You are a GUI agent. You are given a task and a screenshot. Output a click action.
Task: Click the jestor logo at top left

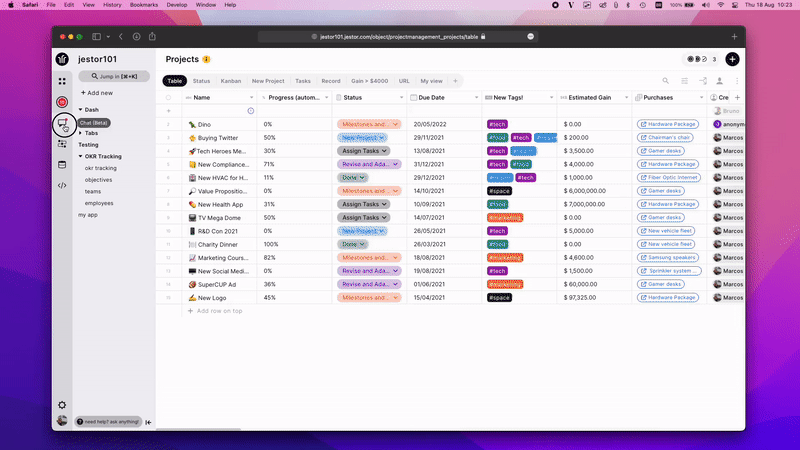tap(62, 59)
